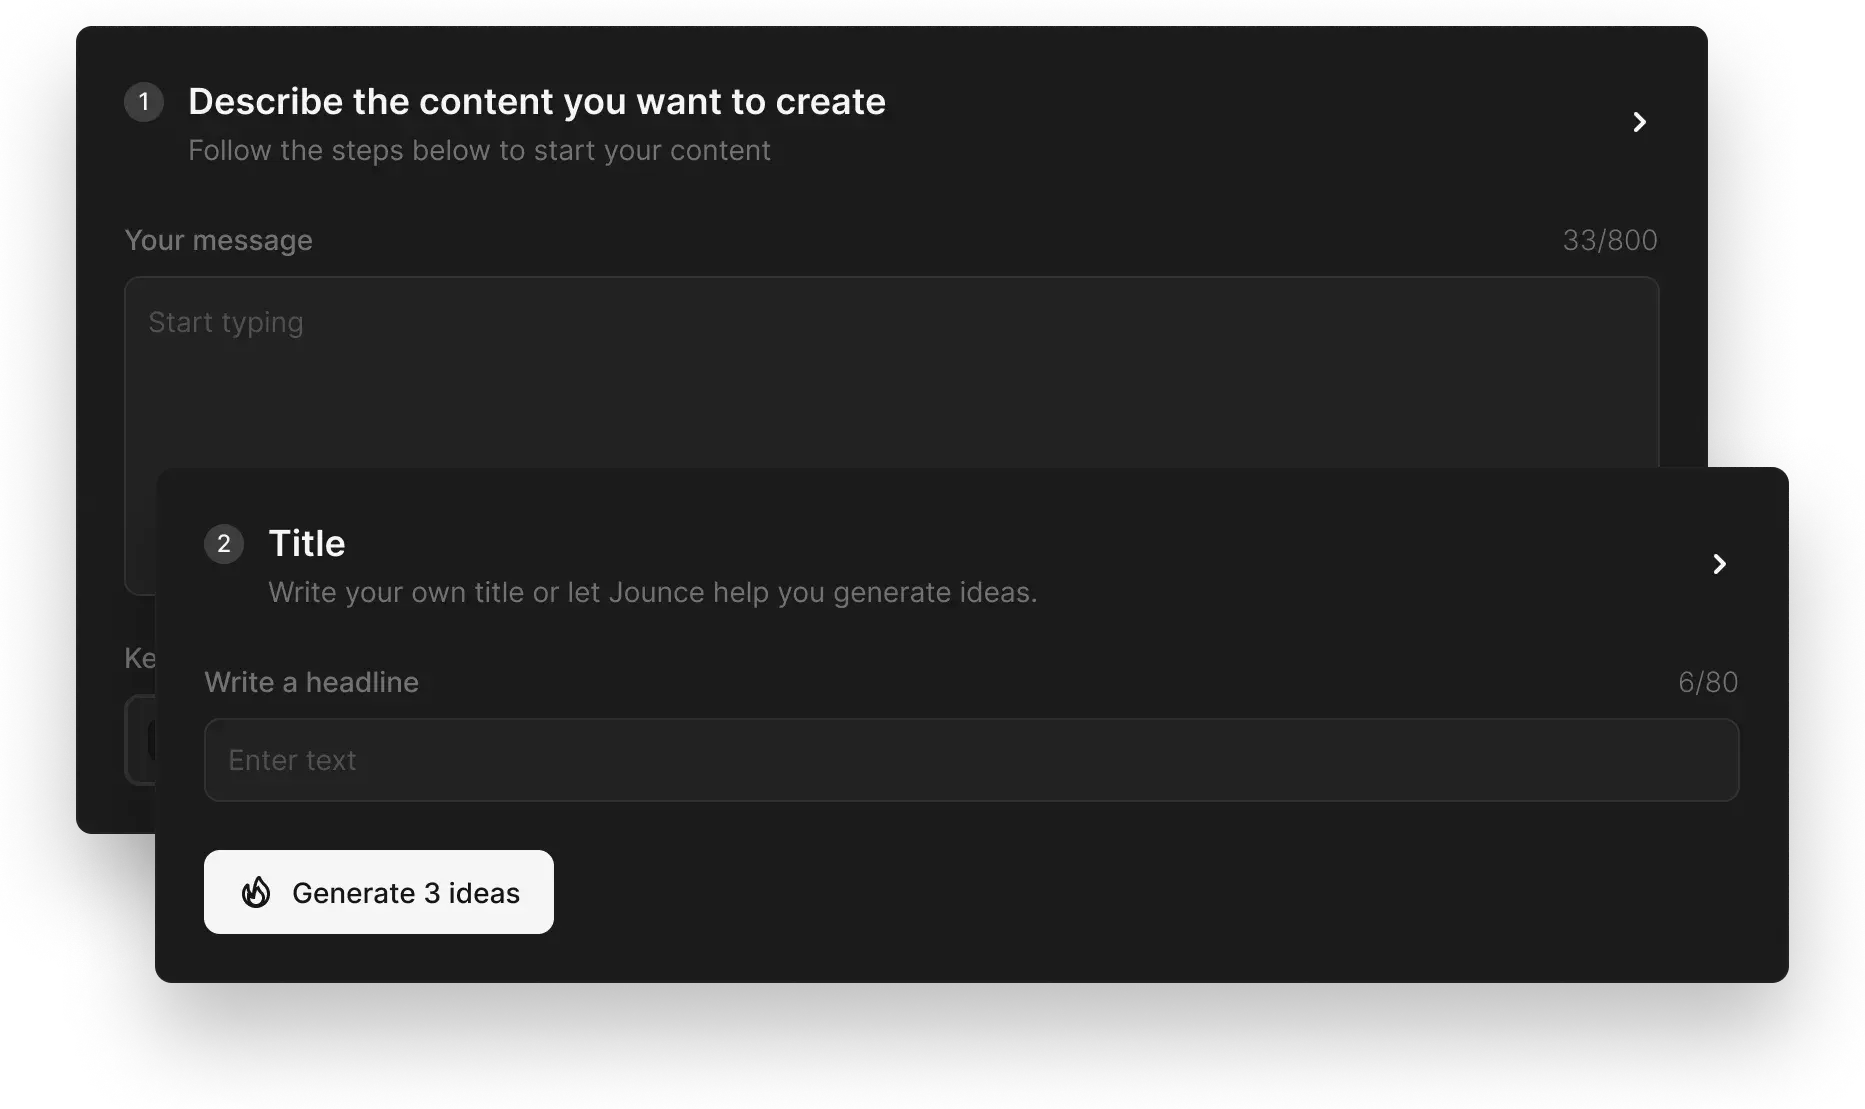Click the Title section heading
Screen dimensions: 1865x1109
click(307, 544)
